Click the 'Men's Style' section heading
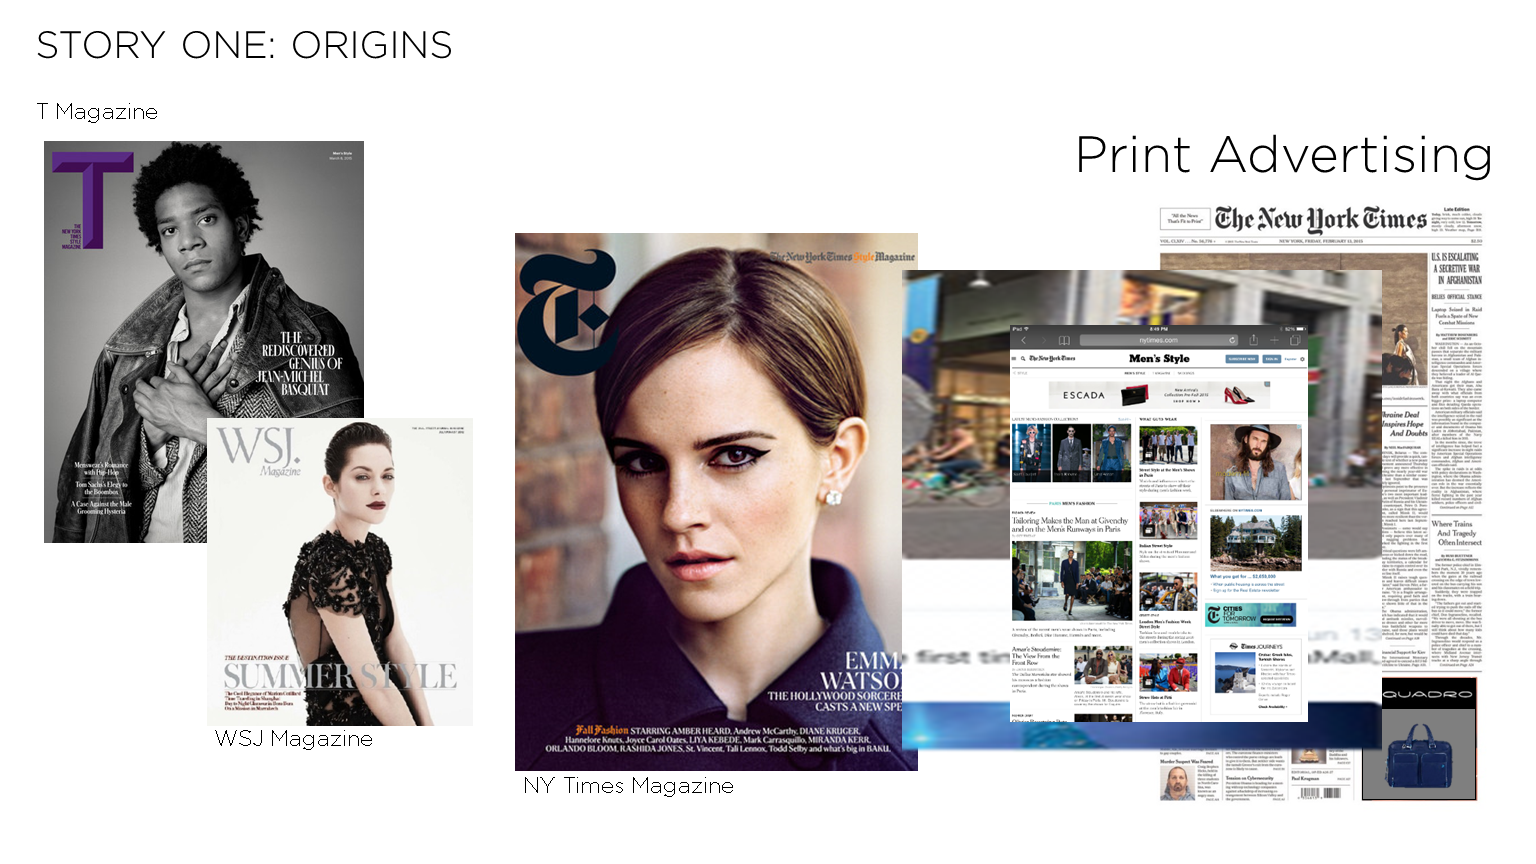 pyautogui.click(x=1159, y=358)
